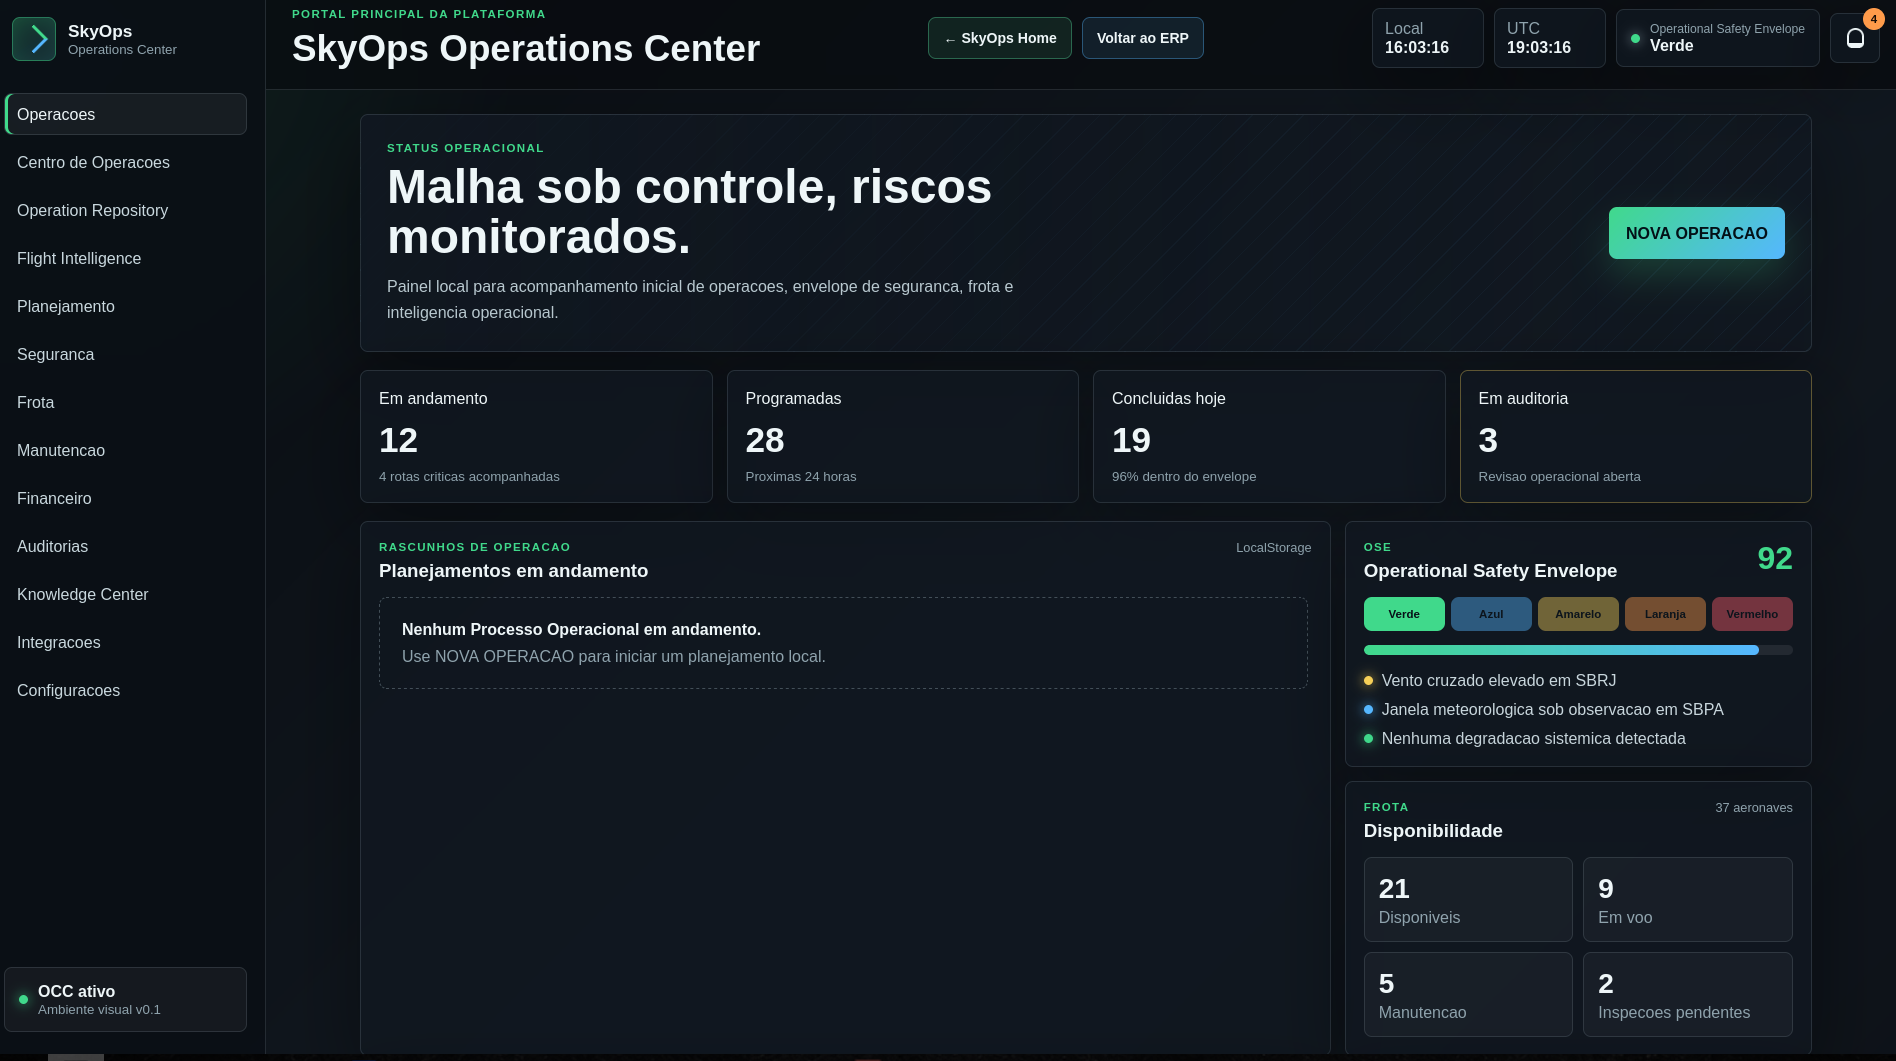Click the SkyOps logo icon
The height and width of the screenshot is (1061, 1896).
click(34, 39)
